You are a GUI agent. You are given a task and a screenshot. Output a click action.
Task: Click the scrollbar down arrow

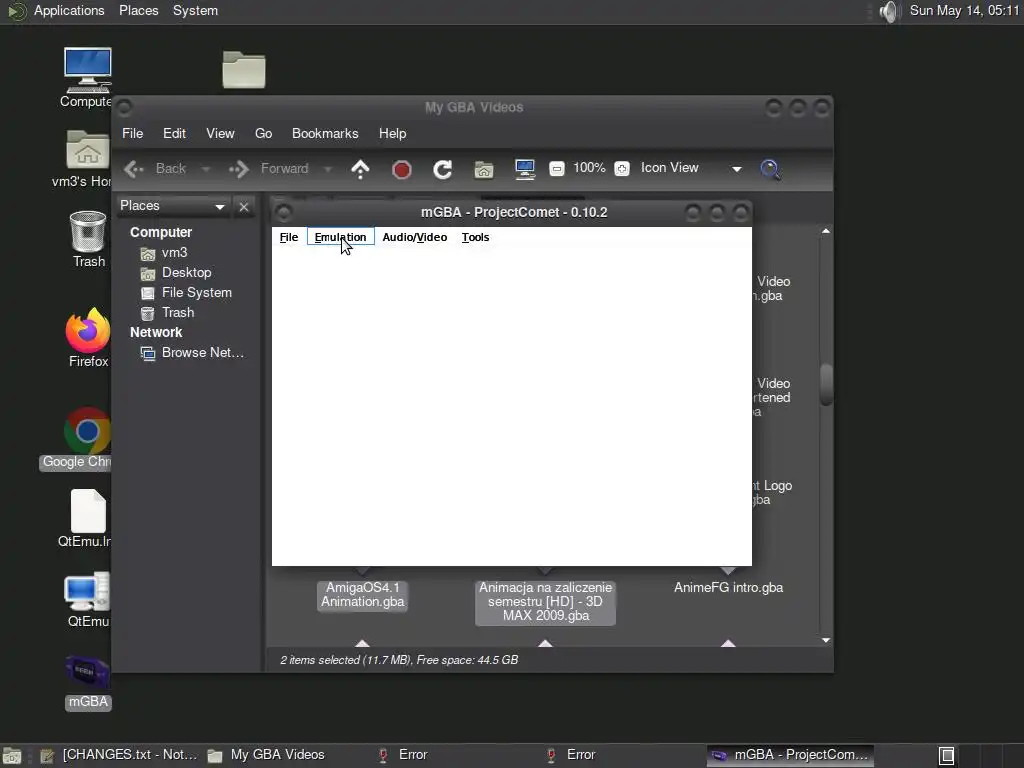tap(826, 640)
